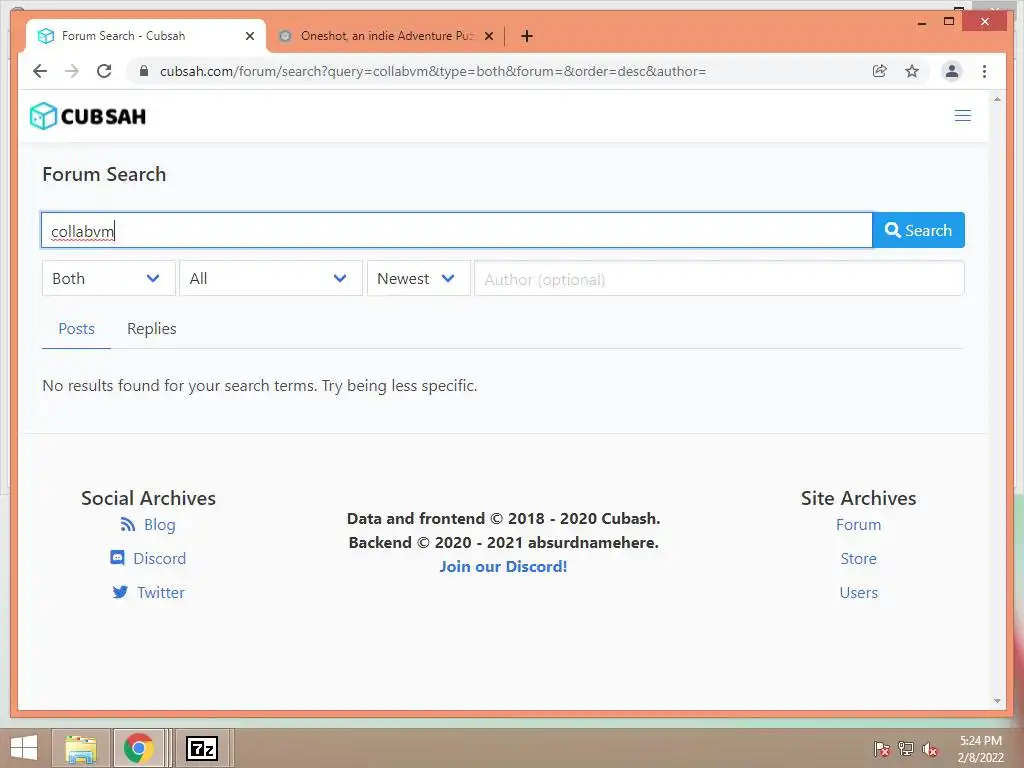Open Chrome three-dot menu
Screen dimensions: 1024x768
(984, 71)
